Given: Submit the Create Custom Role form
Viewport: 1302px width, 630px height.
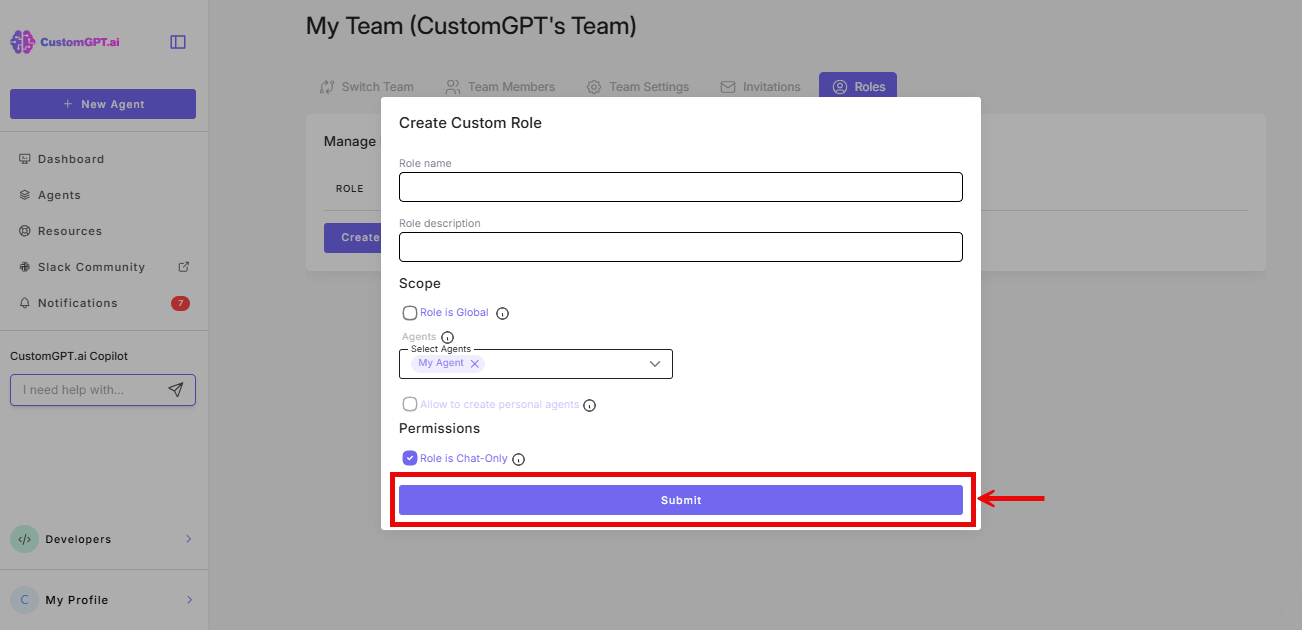Looking at the screenshot, I should point(681,499).
